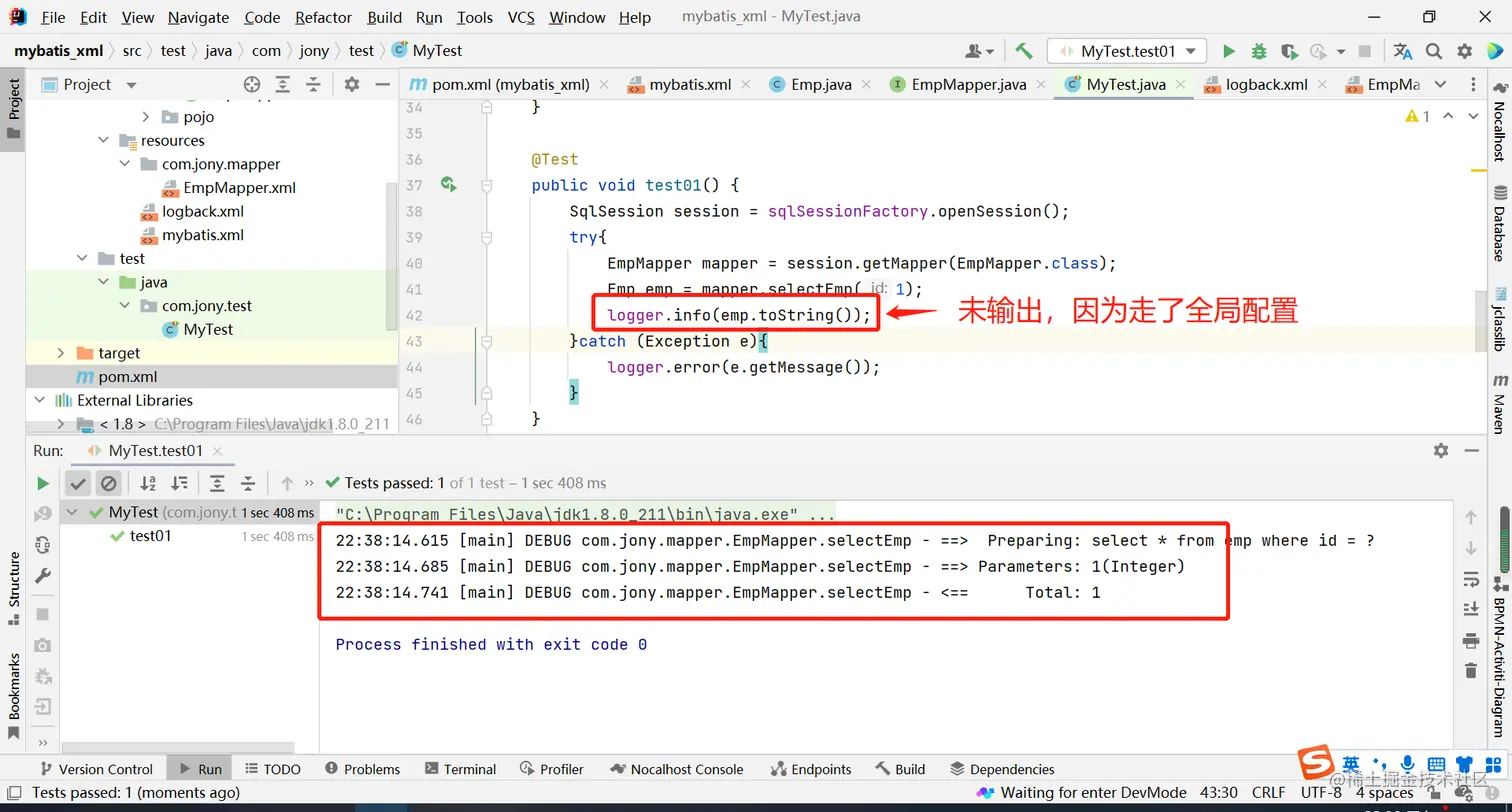
Task: Print console output icon
Action: click(1470, 640)
